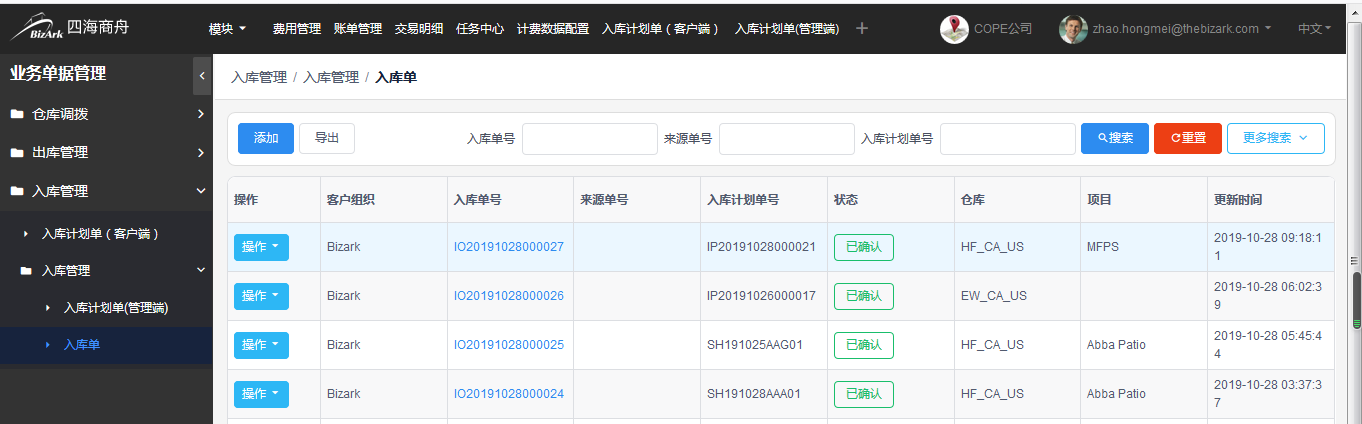Click the user avatar photo
The height and width of the screenshot is (424, 1362).
1073,29
